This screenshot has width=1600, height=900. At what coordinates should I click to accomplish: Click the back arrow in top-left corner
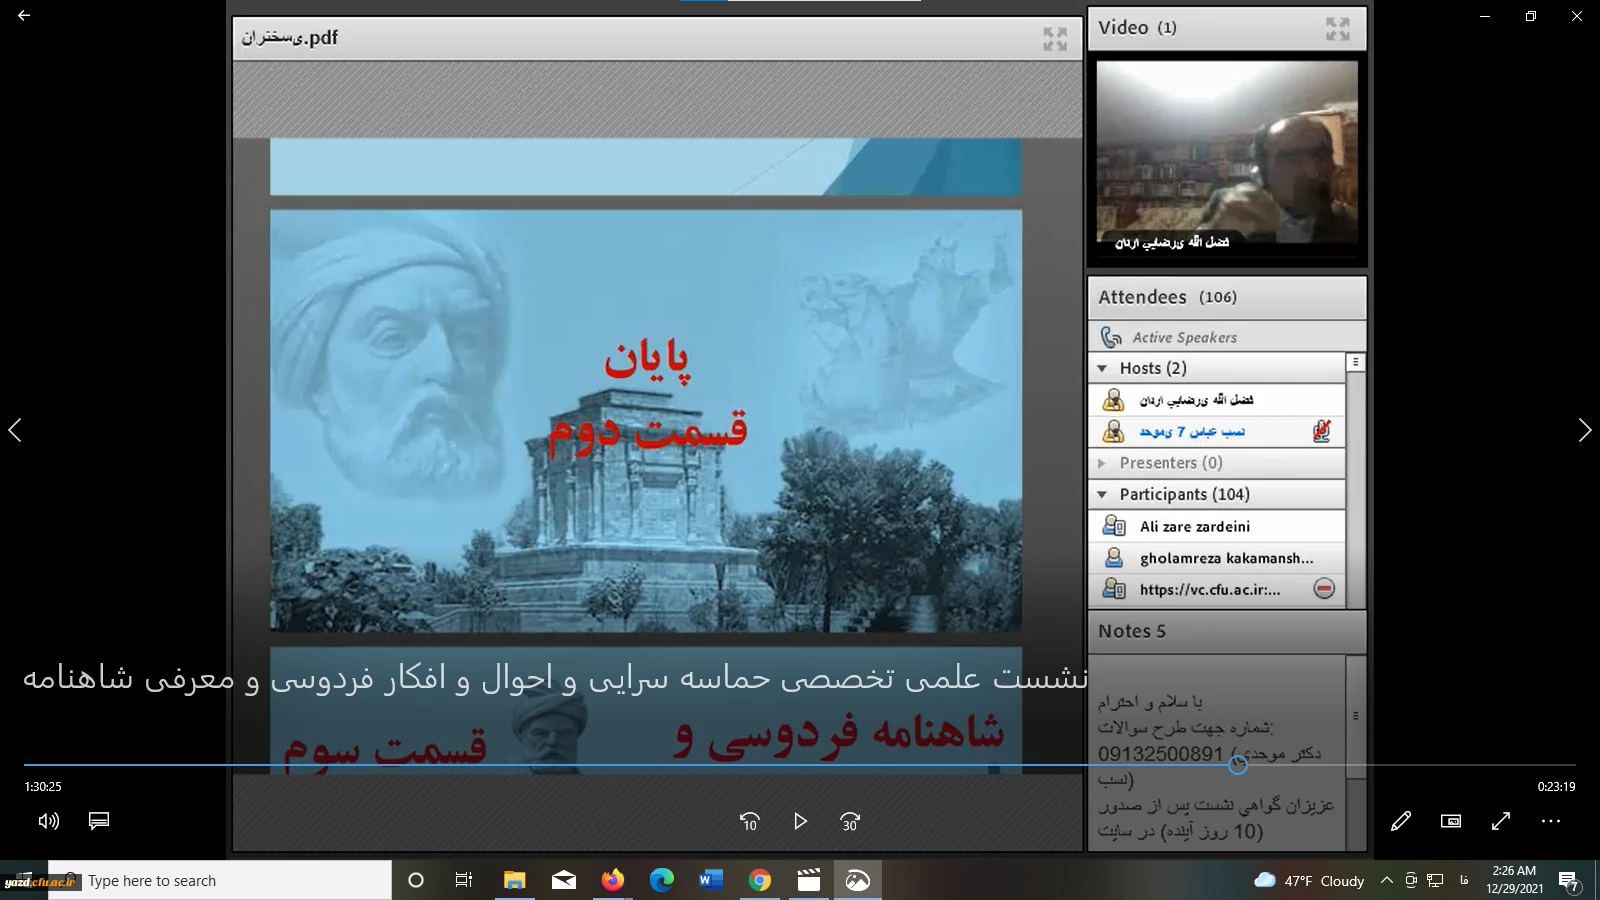pos(24,16)
